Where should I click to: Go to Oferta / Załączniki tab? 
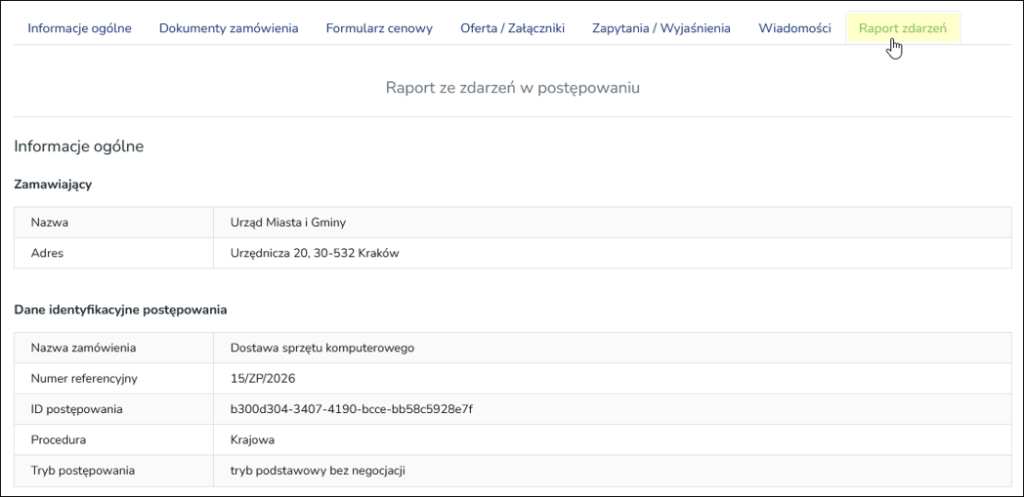[x=513, y=28]
